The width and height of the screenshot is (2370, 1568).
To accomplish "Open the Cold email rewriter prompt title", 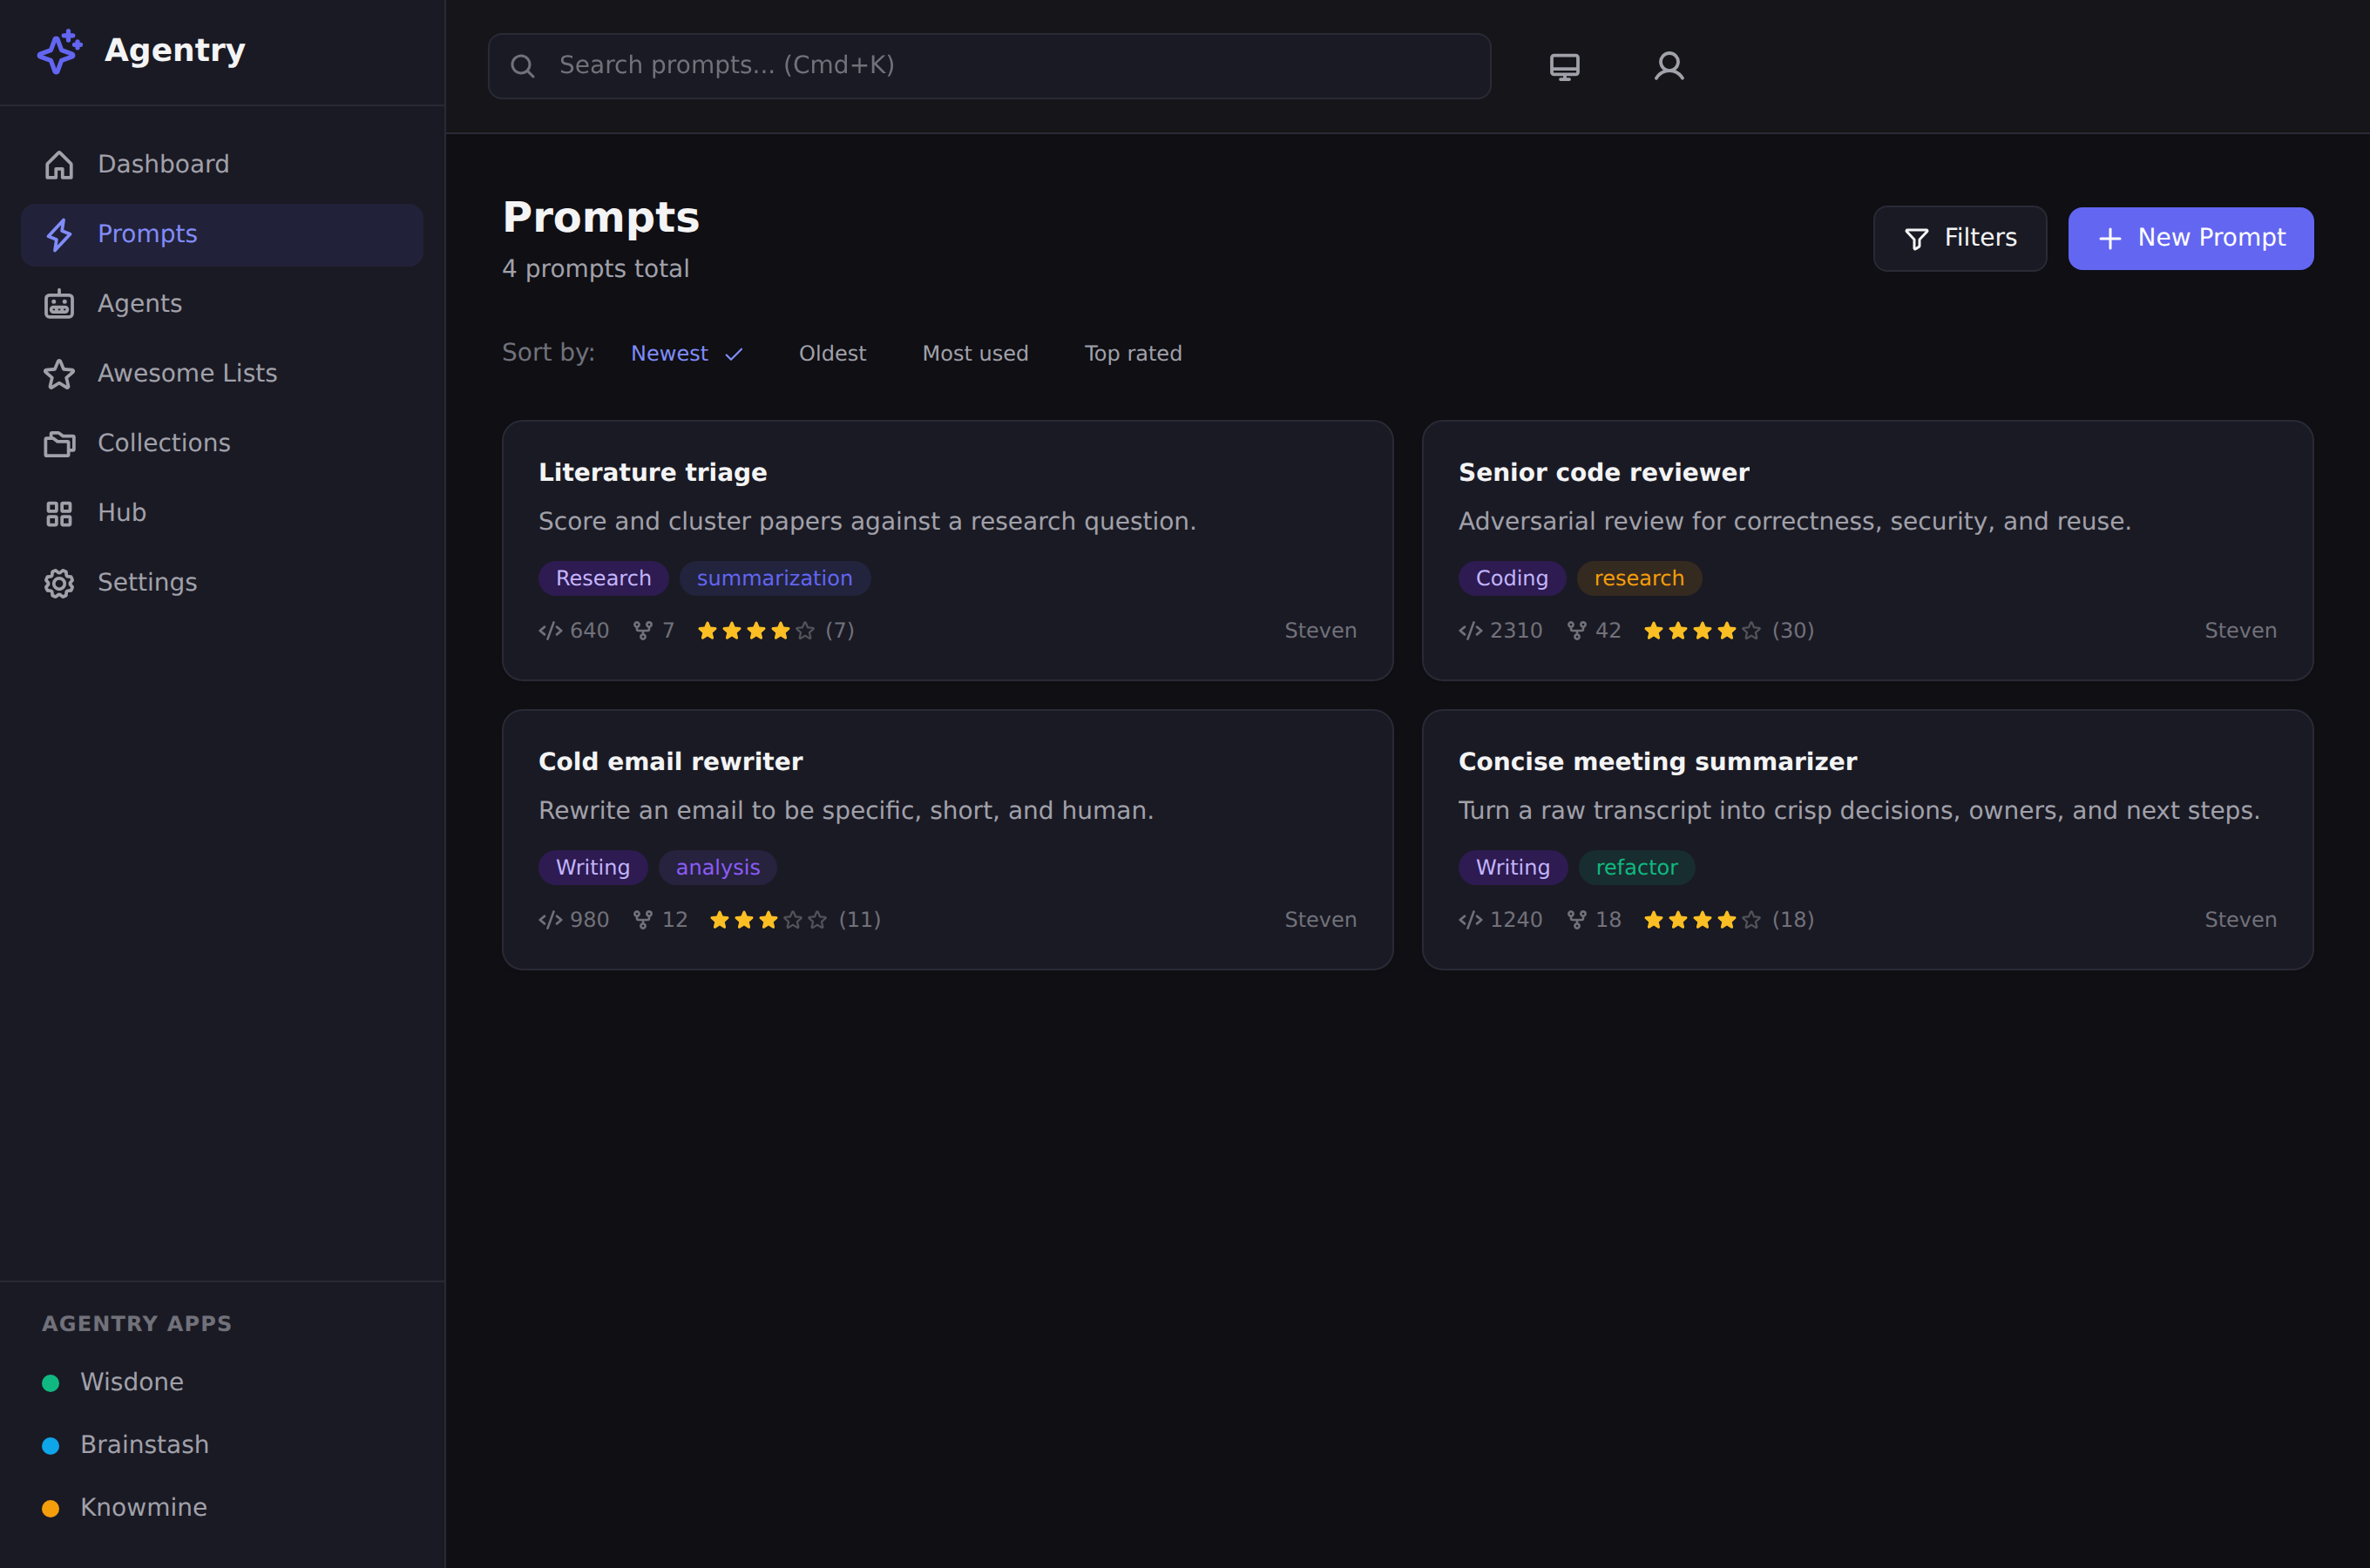I will click(670, 761).
